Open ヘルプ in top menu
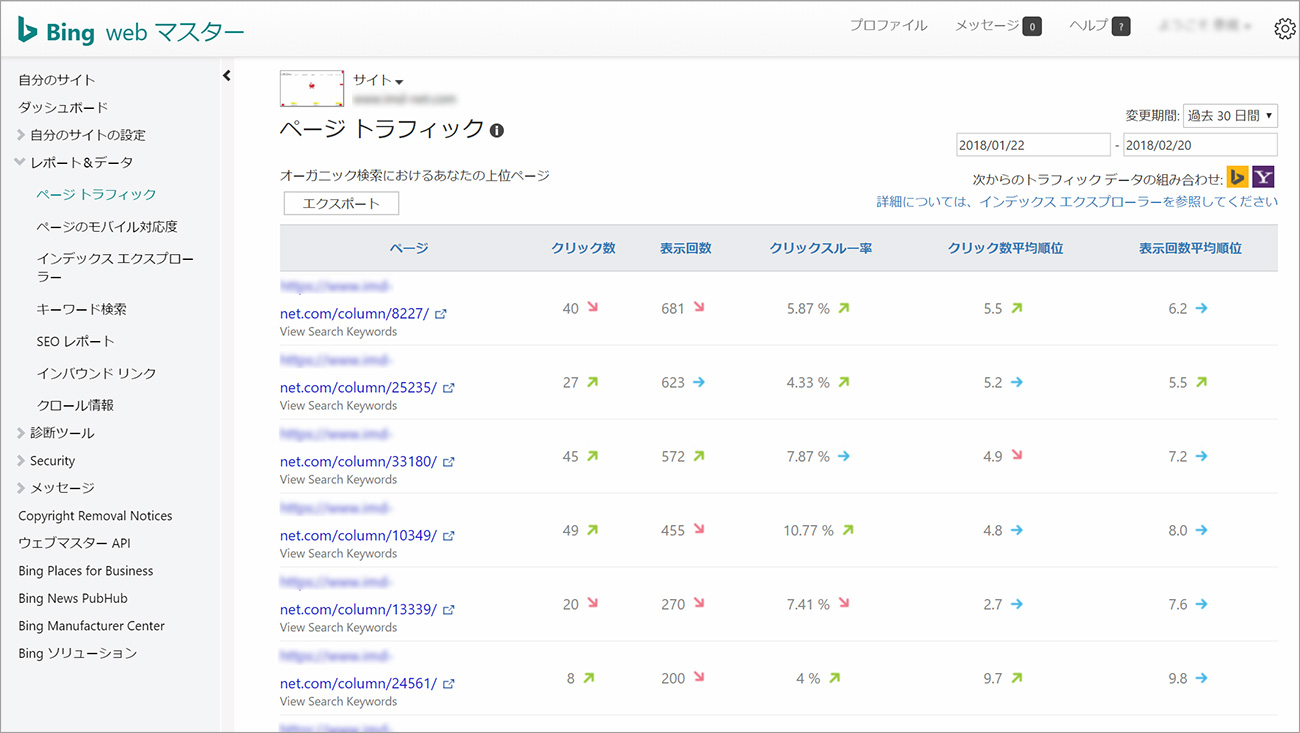This screenshot has width=1300, height=733. pos(1089,26)
